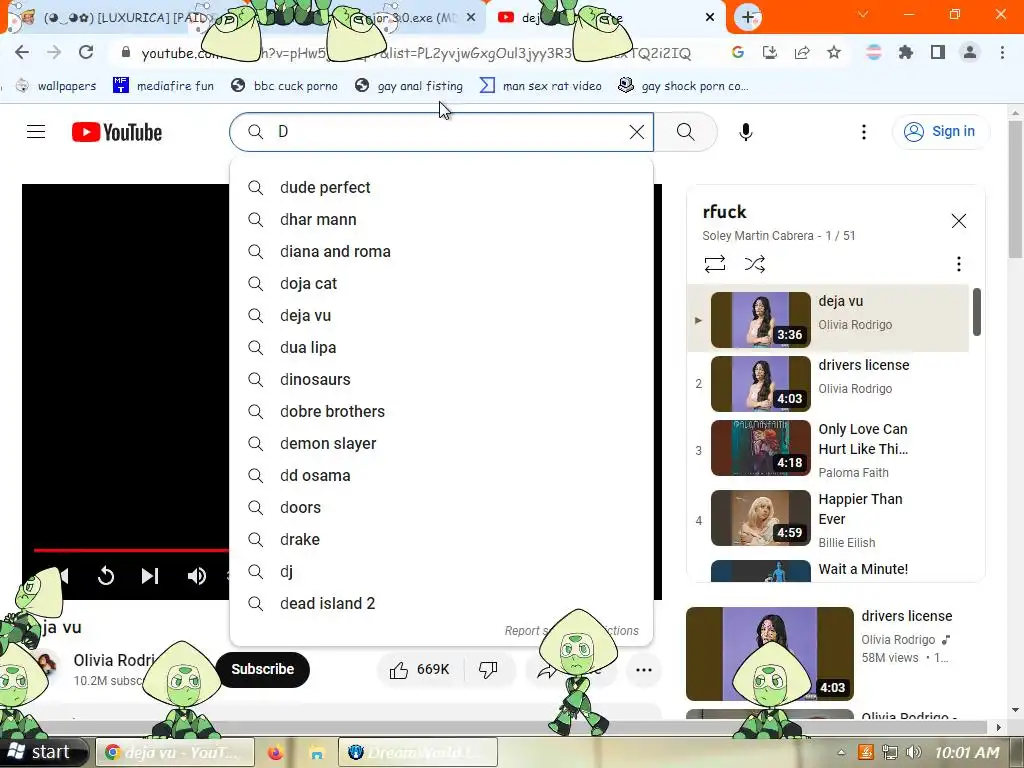The height and width of the screenshot is (768, 1024).
Task: Open YouTube hamburger guide menu
Action: coord(36,132)
